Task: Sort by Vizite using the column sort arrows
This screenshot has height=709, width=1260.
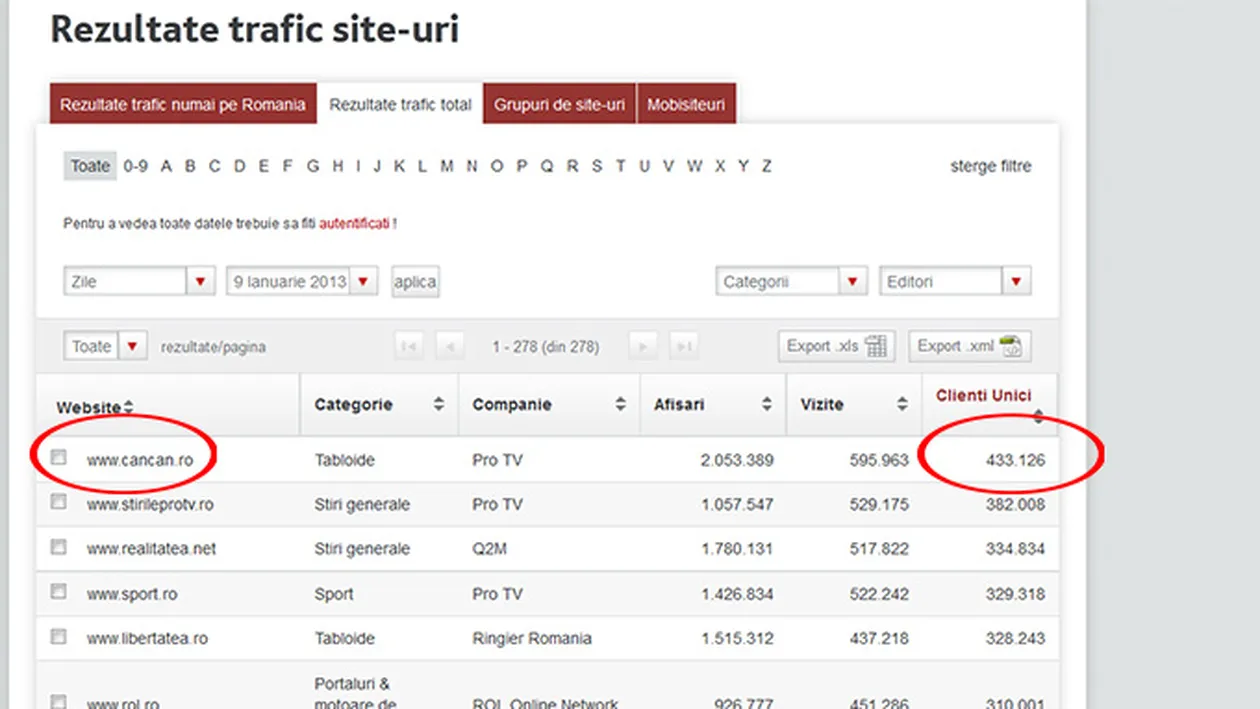Action: (x=900, y=404)
